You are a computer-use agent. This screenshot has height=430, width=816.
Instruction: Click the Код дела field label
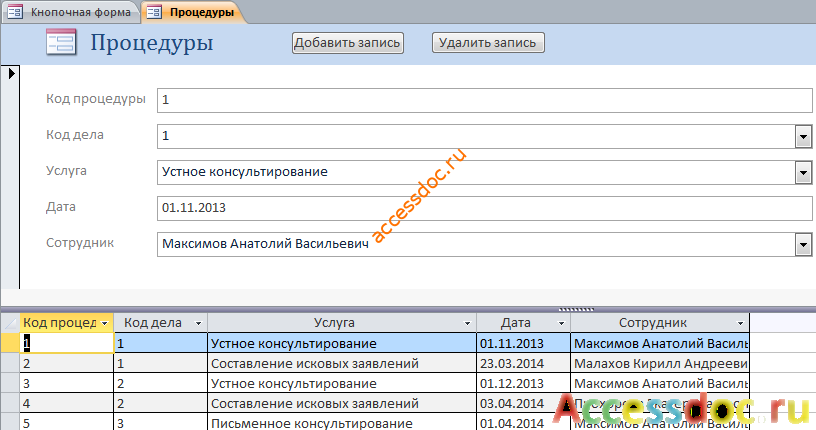pos(74,135)
